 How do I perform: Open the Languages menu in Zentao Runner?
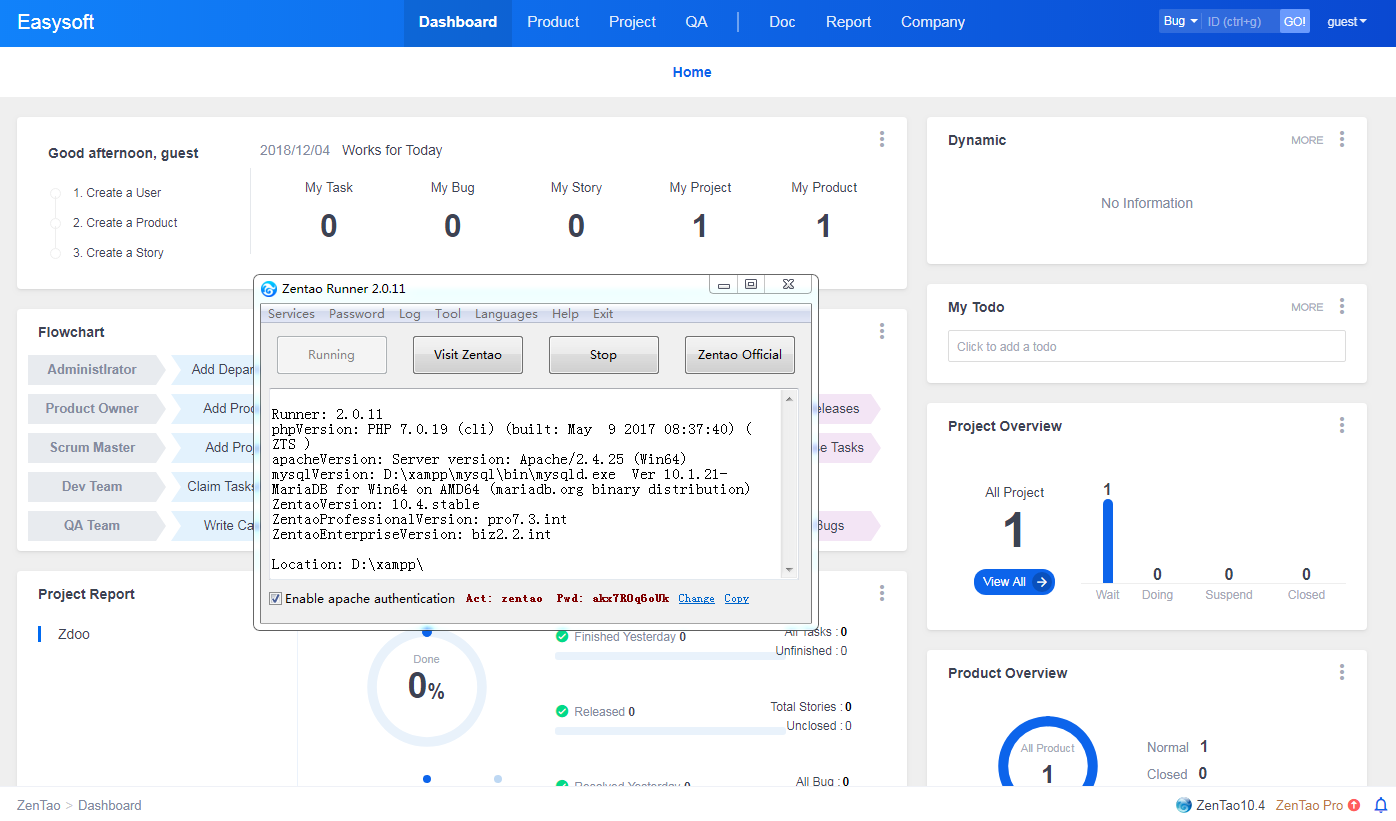506,314
